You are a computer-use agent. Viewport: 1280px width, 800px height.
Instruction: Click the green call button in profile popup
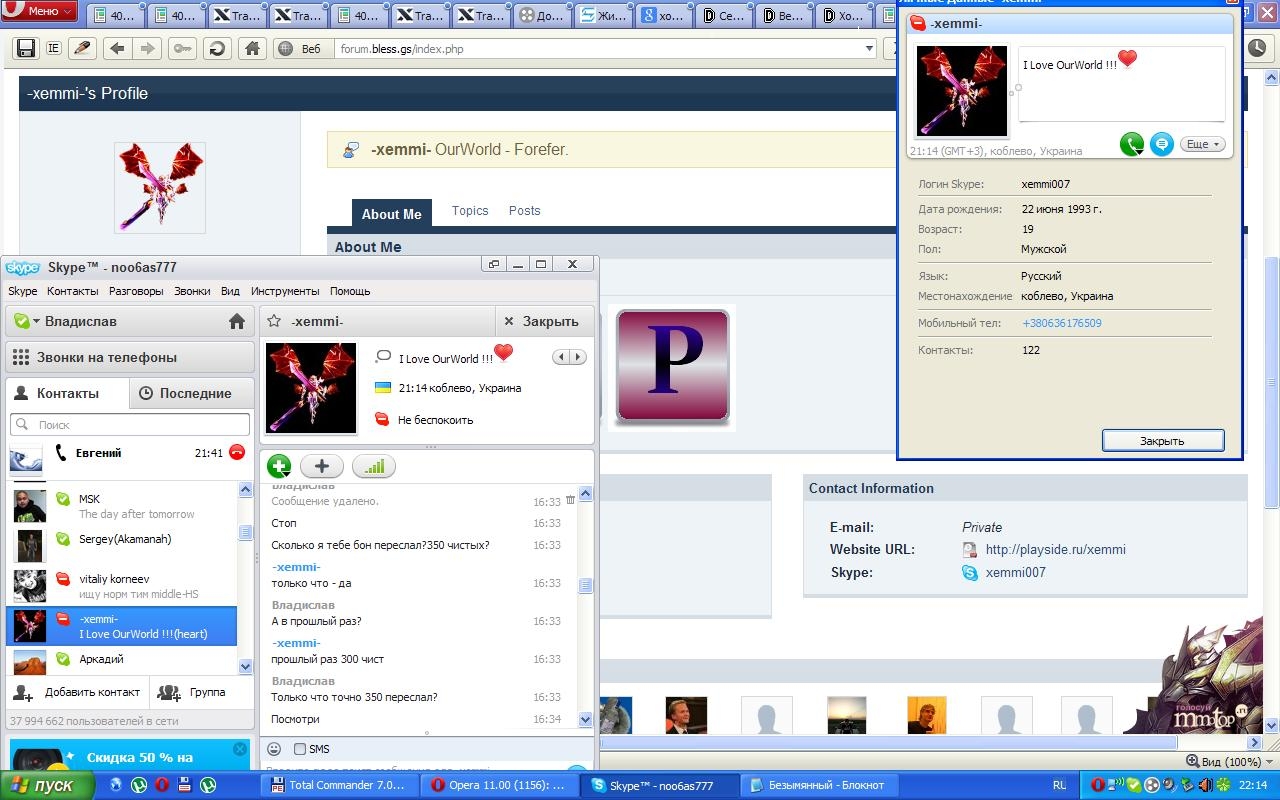click(1131, 144)
